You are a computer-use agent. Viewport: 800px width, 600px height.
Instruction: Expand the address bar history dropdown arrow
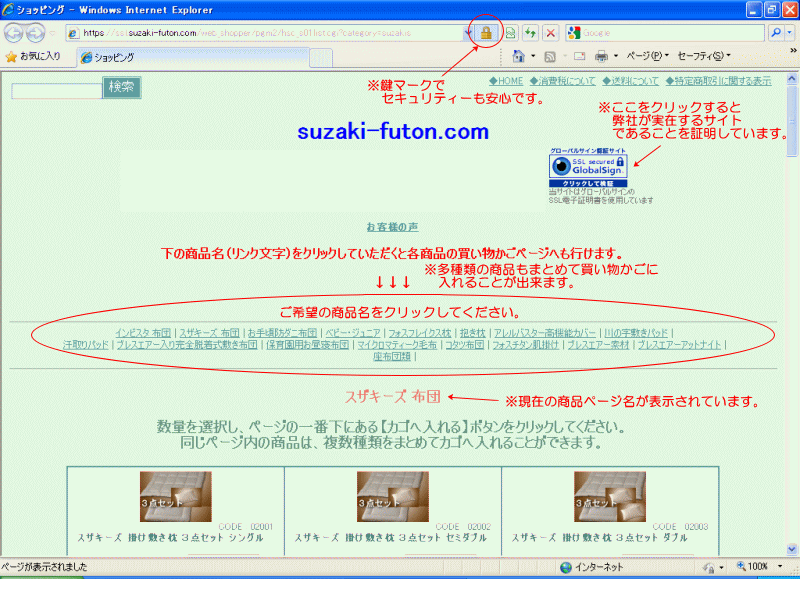(x=467, y=33)
